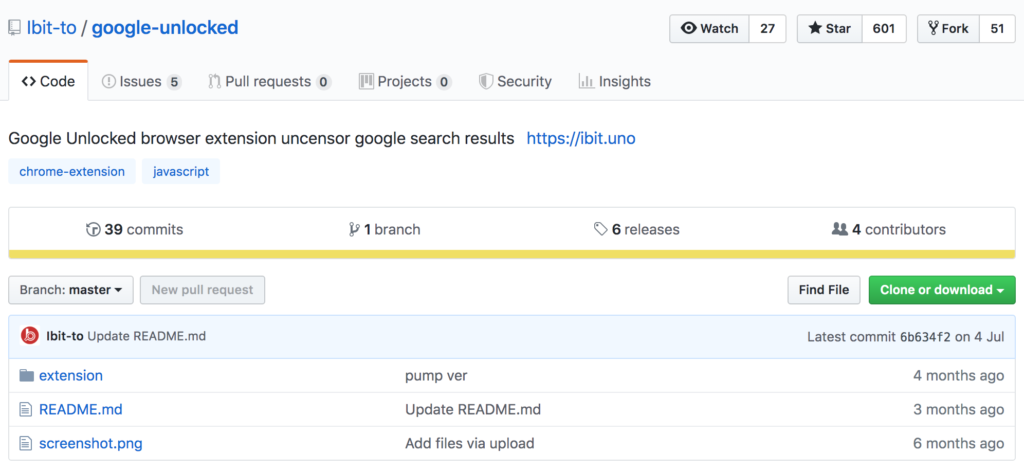Select the chrome-extension topic tag
This screenshot has width=1024, height=471.
[x=72, y=172]
